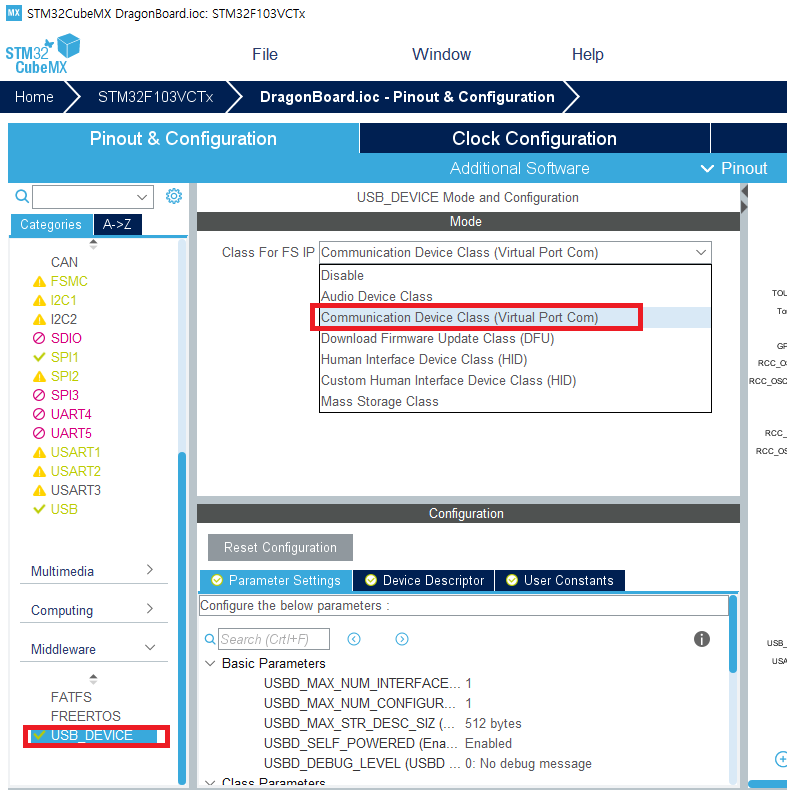Image resolution: width=787 pixels, height=795 pixels.
Task: Open the Window menu
Action: 441,54
